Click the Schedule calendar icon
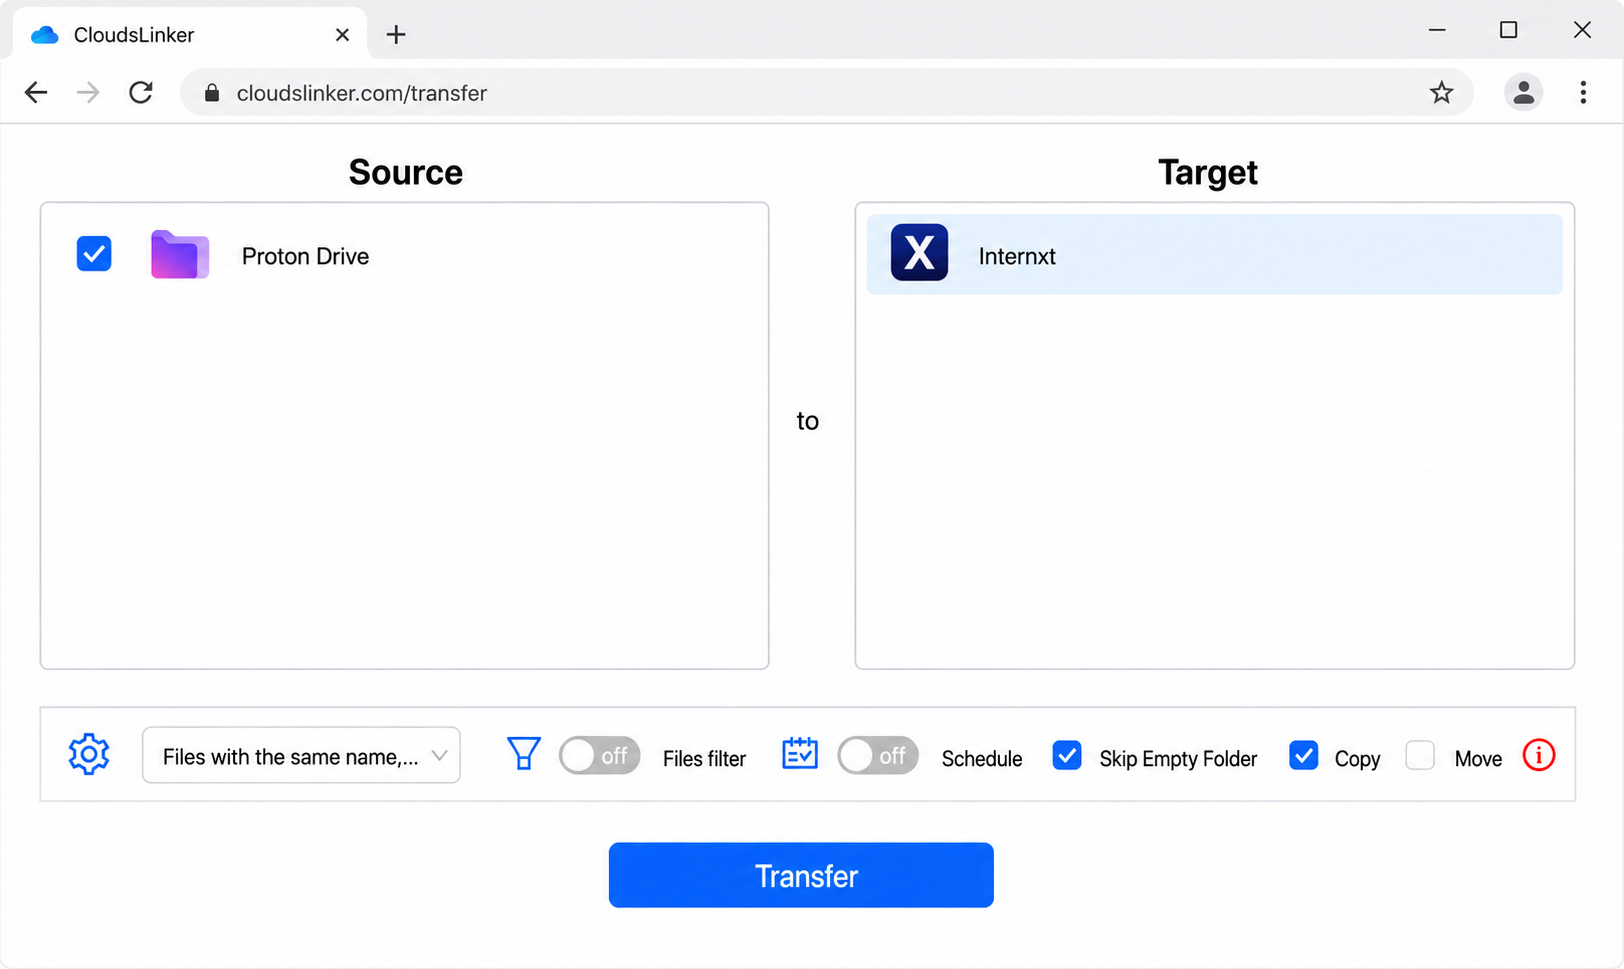This screenshot has height=969, width=1624. pos(800,754)
